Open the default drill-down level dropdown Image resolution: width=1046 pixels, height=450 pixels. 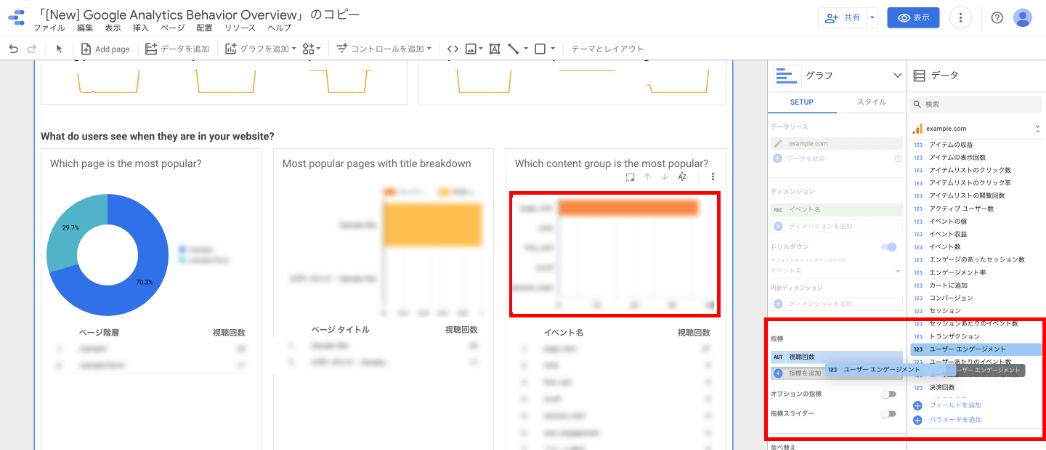click(837, 271)
